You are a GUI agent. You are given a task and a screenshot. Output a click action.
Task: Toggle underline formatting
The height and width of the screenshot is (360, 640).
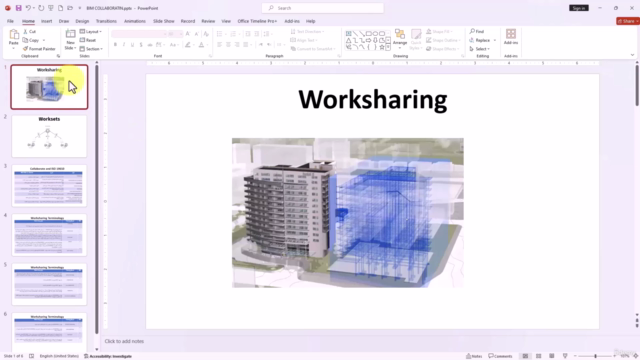point(132,44)
